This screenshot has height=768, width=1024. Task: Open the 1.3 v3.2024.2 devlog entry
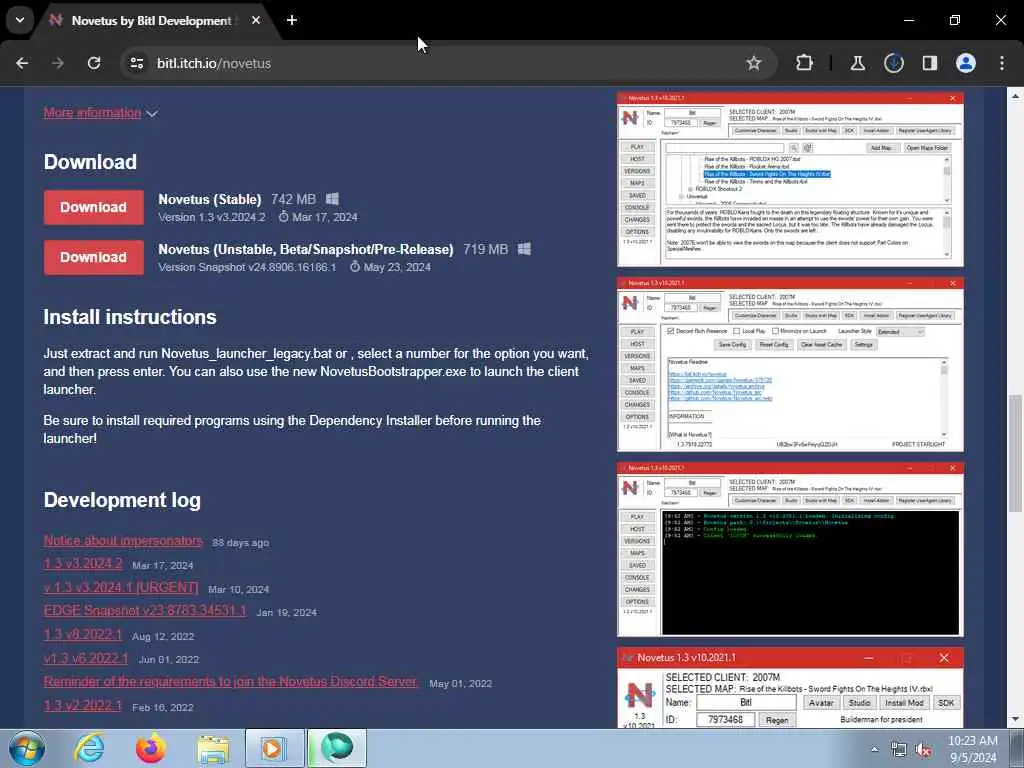click(x=83, y=564)
